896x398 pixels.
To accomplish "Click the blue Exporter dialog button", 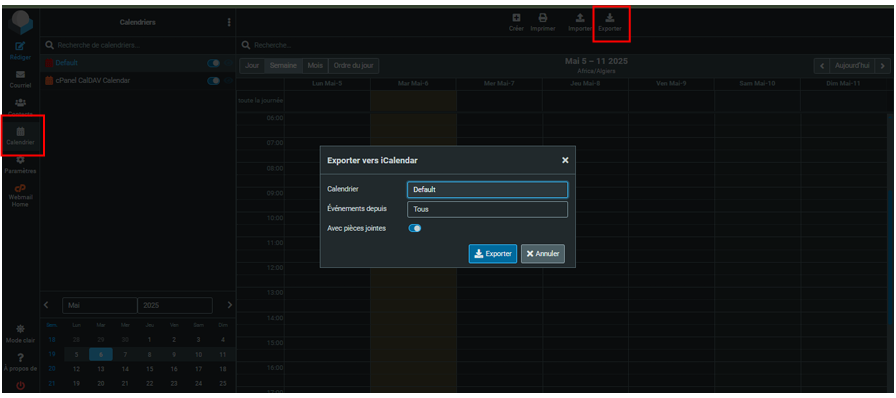I will pos(493,253).
